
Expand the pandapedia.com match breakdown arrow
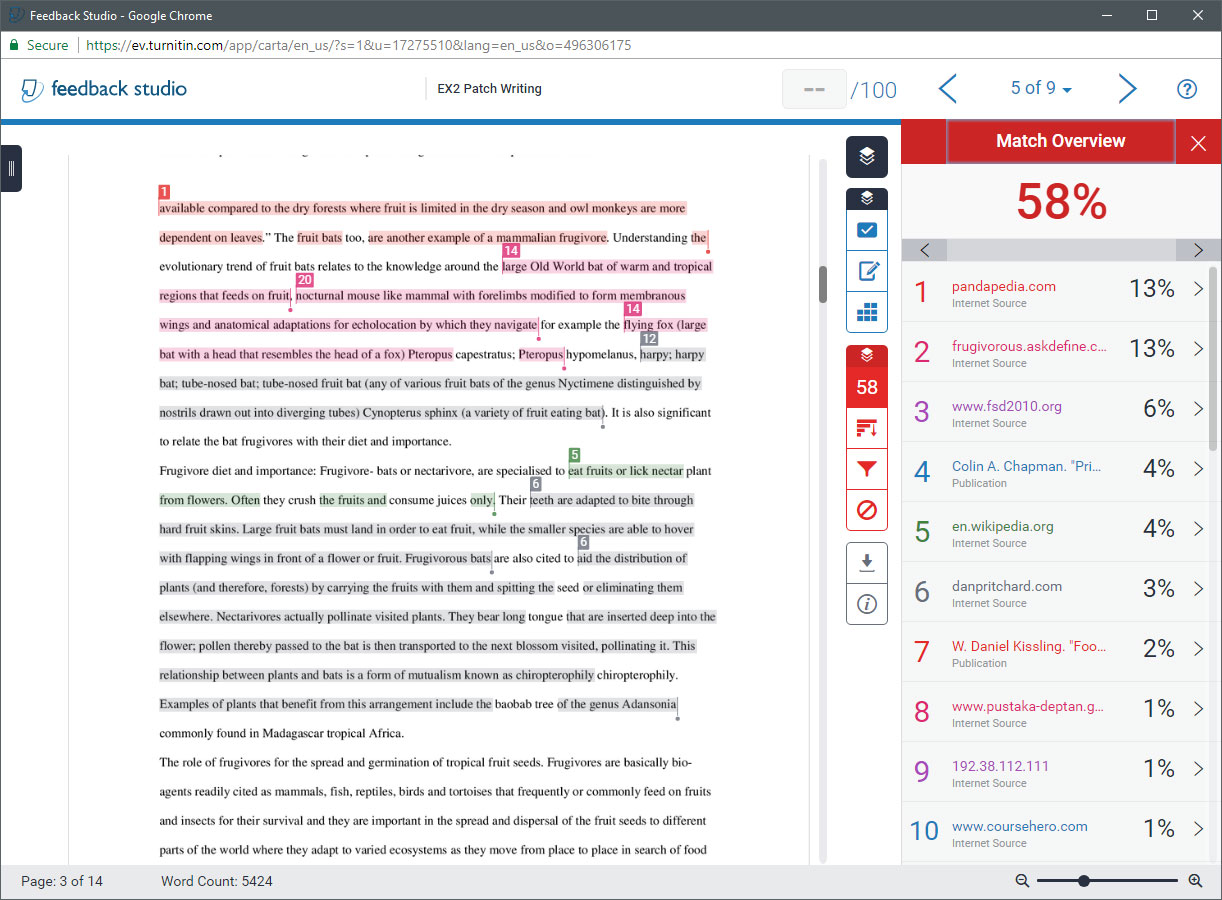[1199, 289]
